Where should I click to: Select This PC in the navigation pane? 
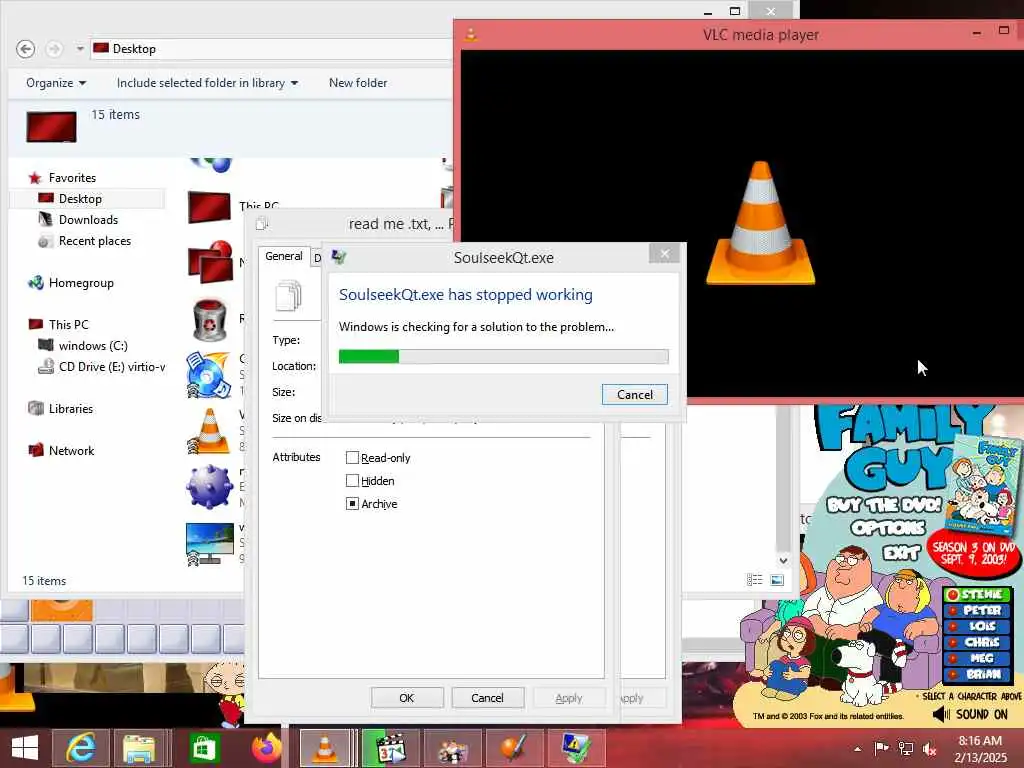[x=68, y=325]
